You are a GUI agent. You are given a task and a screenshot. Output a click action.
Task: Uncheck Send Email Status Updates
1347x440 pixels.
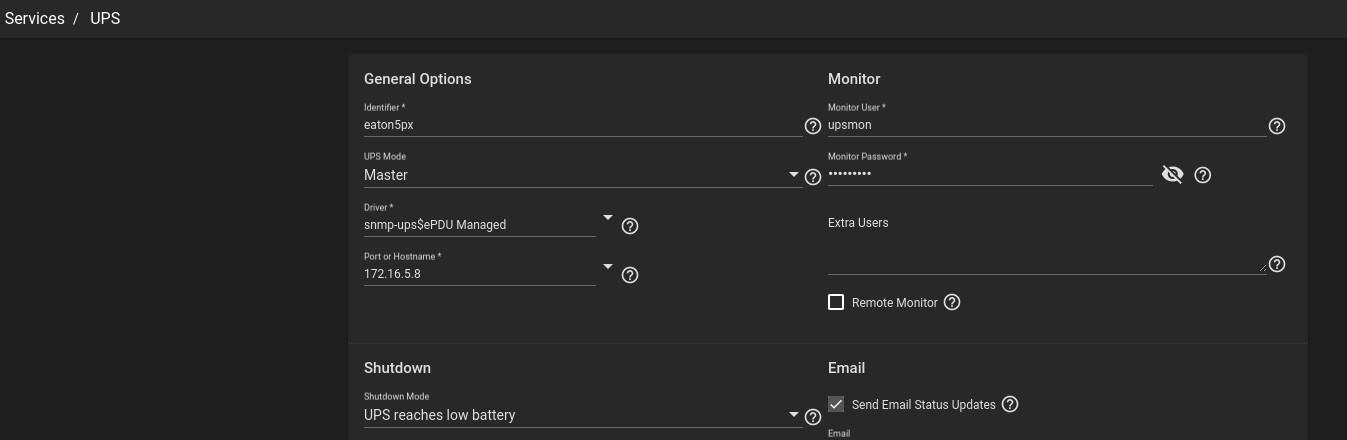(836, 404)
